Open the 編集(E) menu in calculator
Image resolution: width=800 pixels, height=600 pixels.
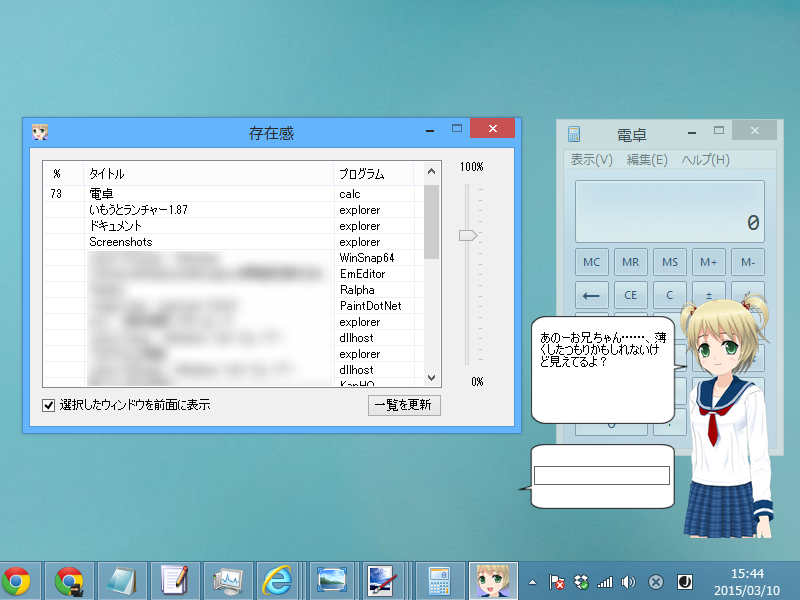coord(647,160)
